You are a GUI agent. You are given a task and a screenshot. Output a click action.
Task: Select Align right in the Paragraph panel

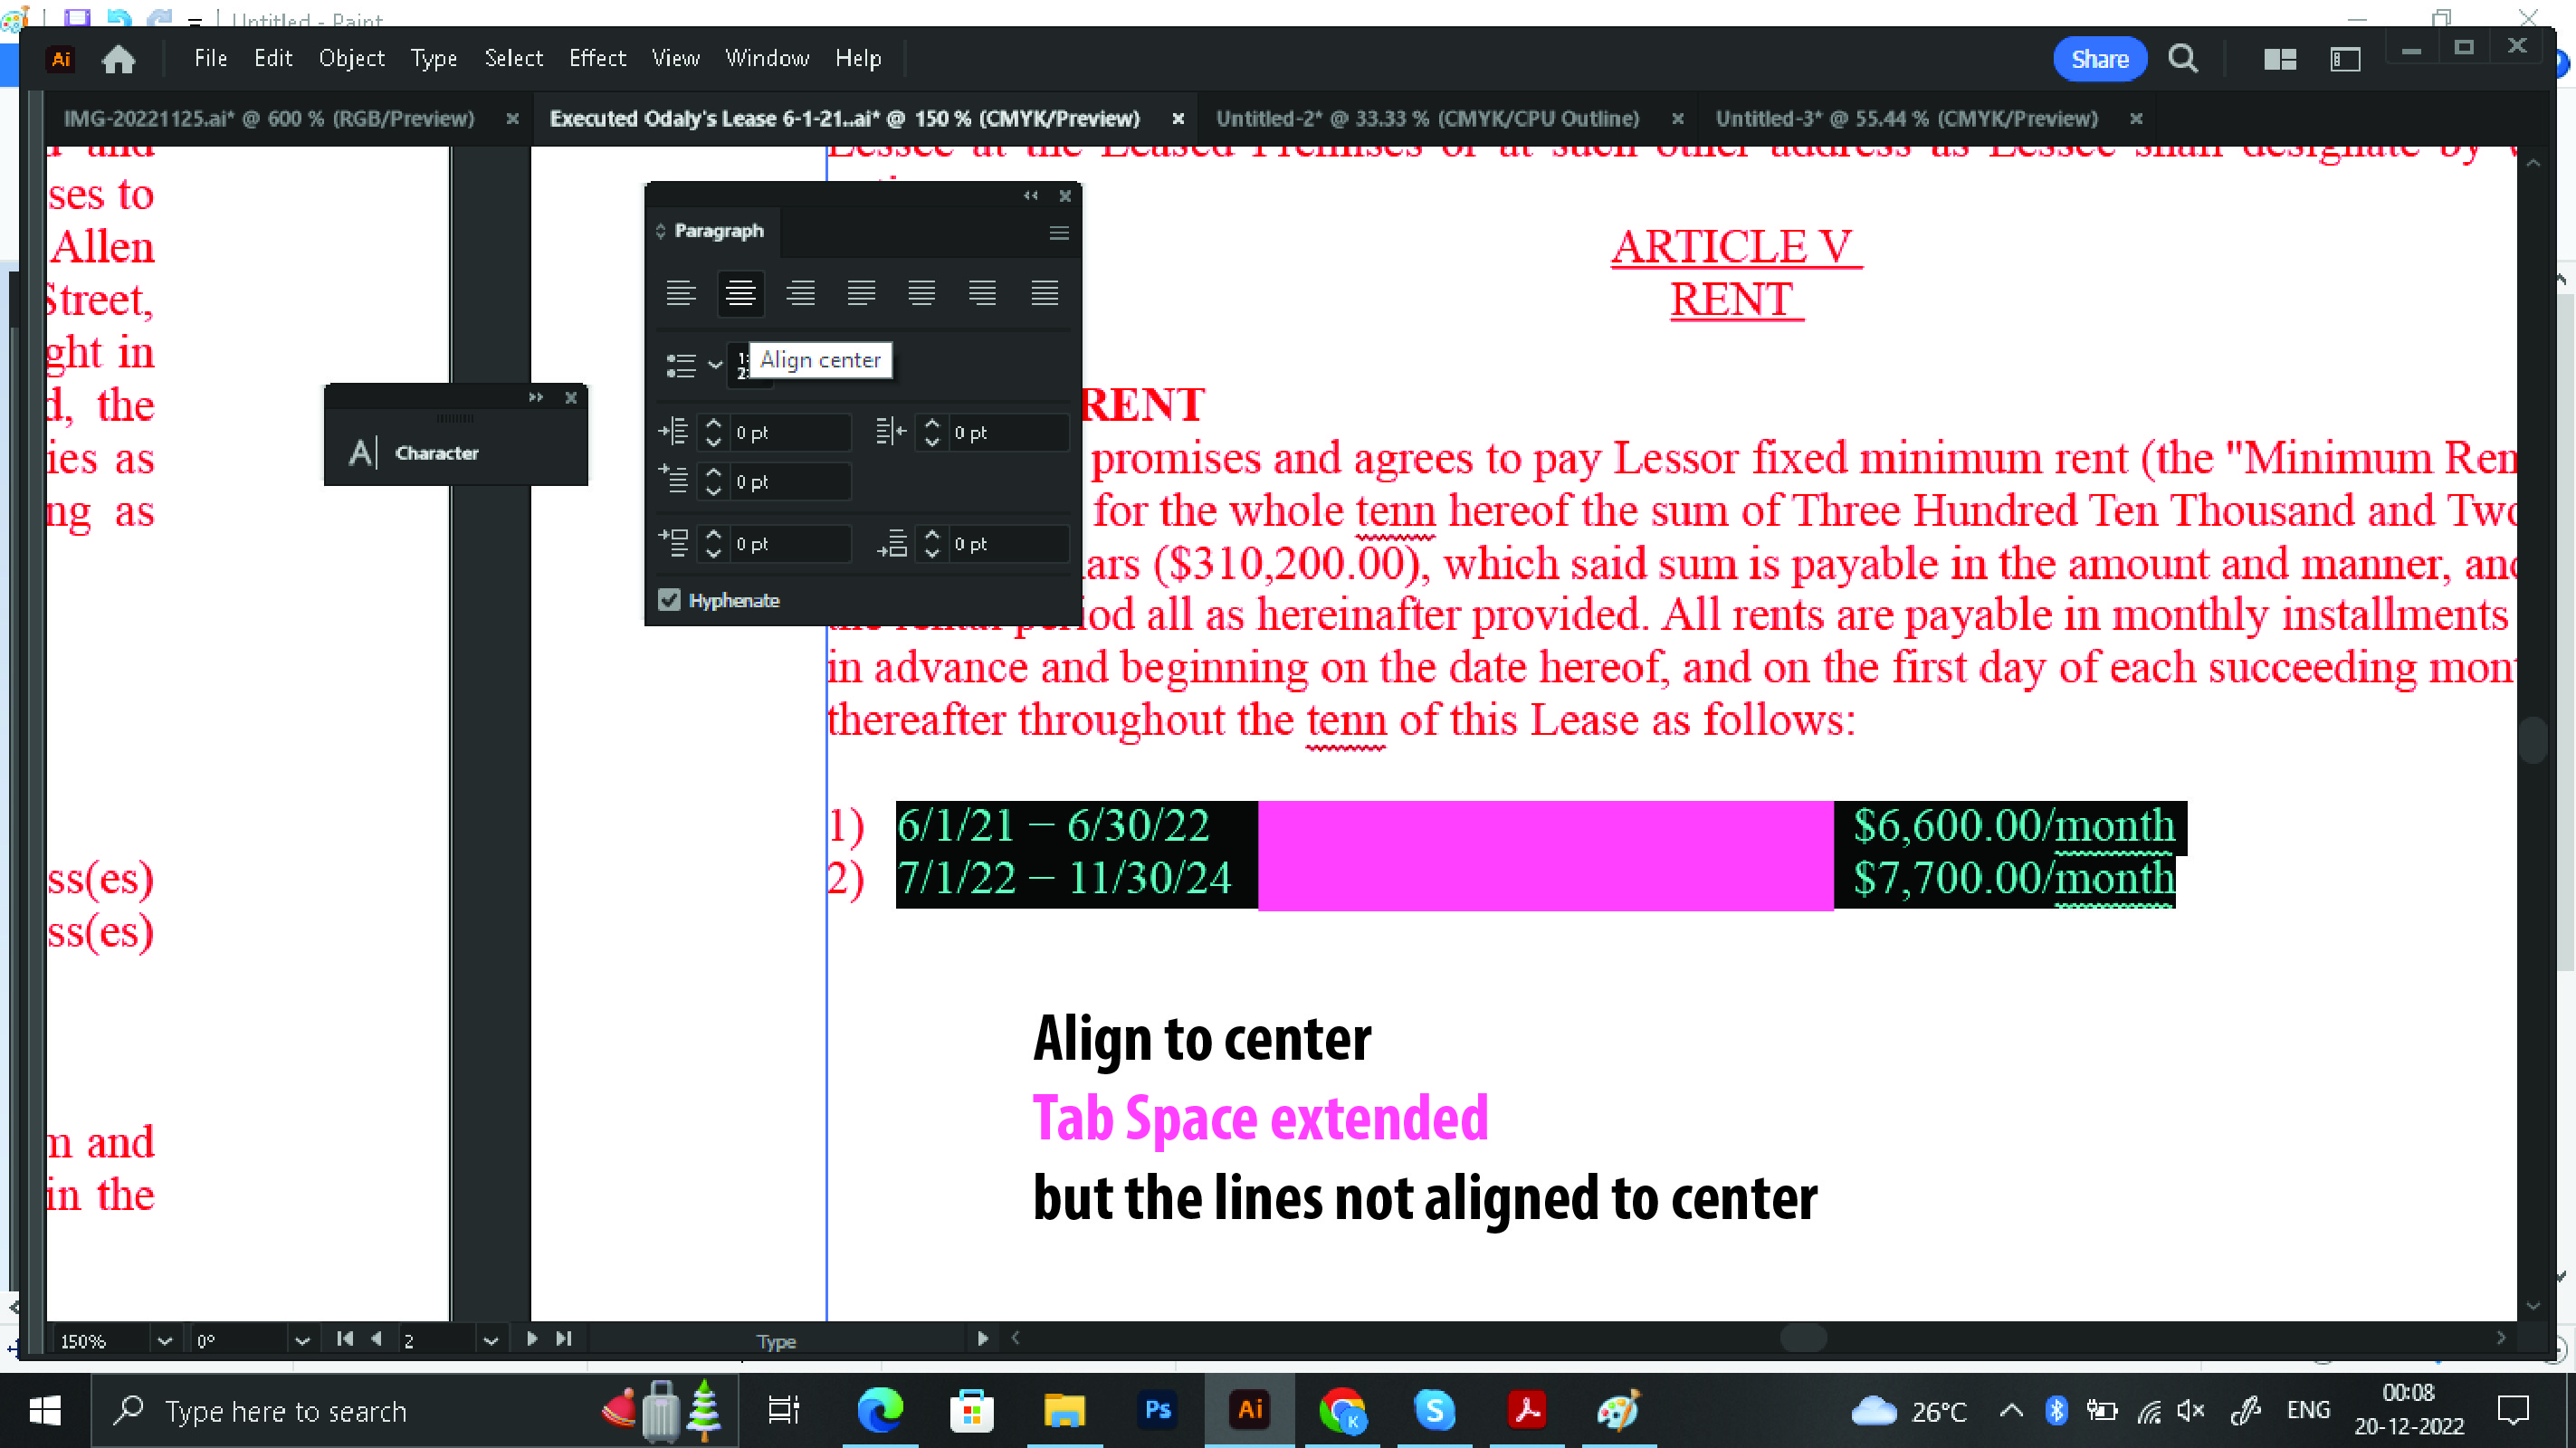point(801,293)
